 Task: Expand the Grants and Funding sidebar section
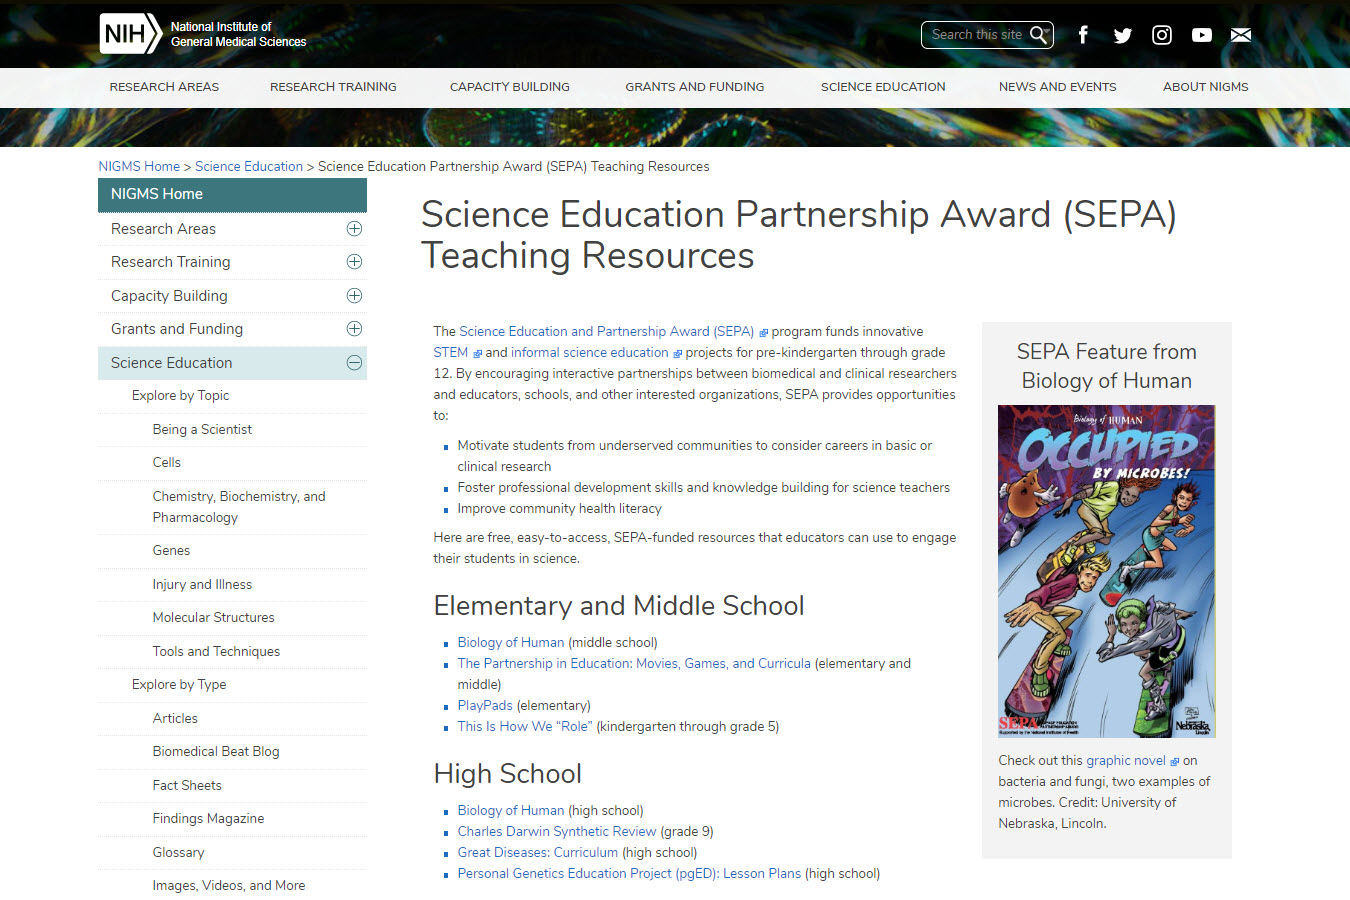pyautogui.click(x=354, y=328)
